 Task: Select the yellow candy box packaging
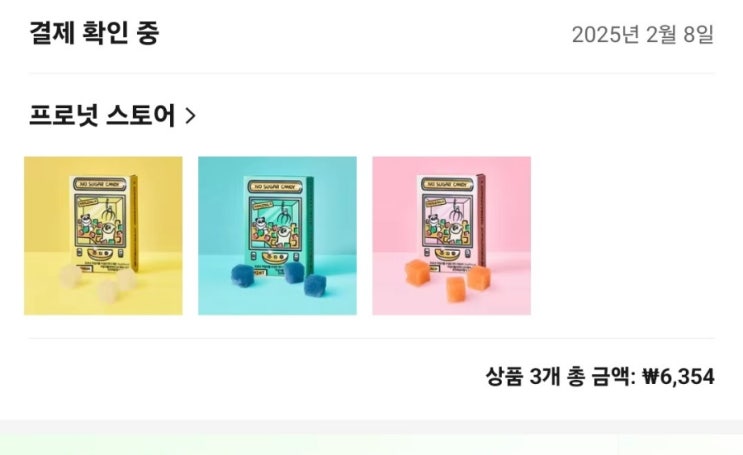104,224
